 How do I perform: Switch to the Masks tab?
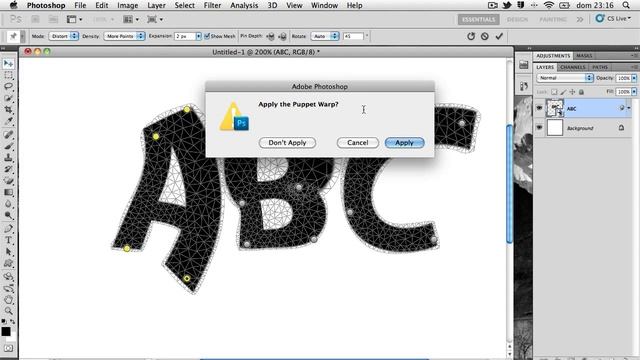coord(584,56)
